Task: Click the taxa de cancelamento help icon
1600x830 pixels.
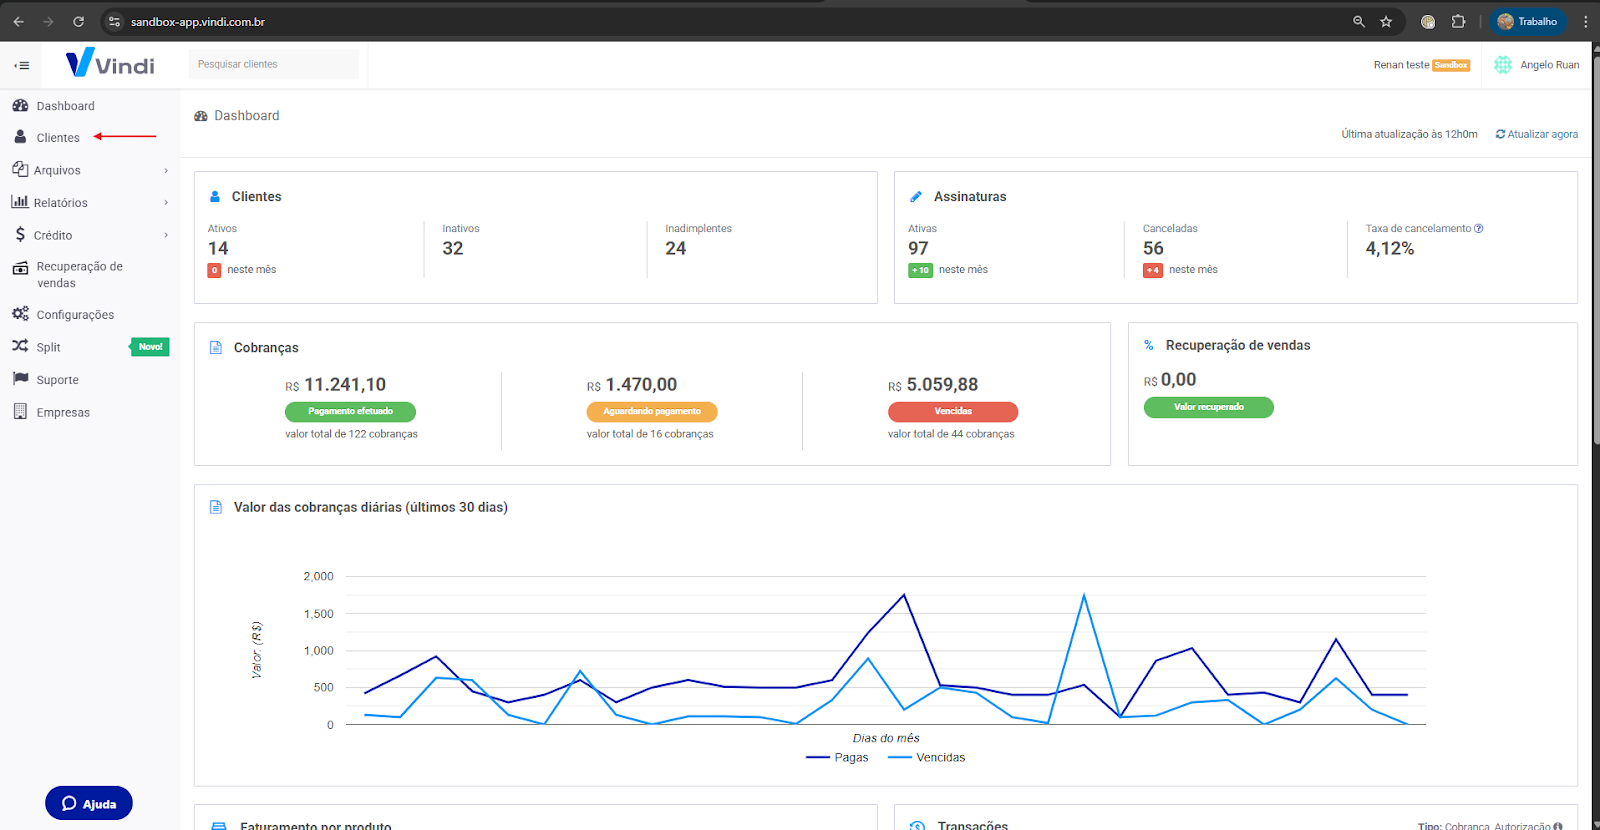Action: (1479, 229)
